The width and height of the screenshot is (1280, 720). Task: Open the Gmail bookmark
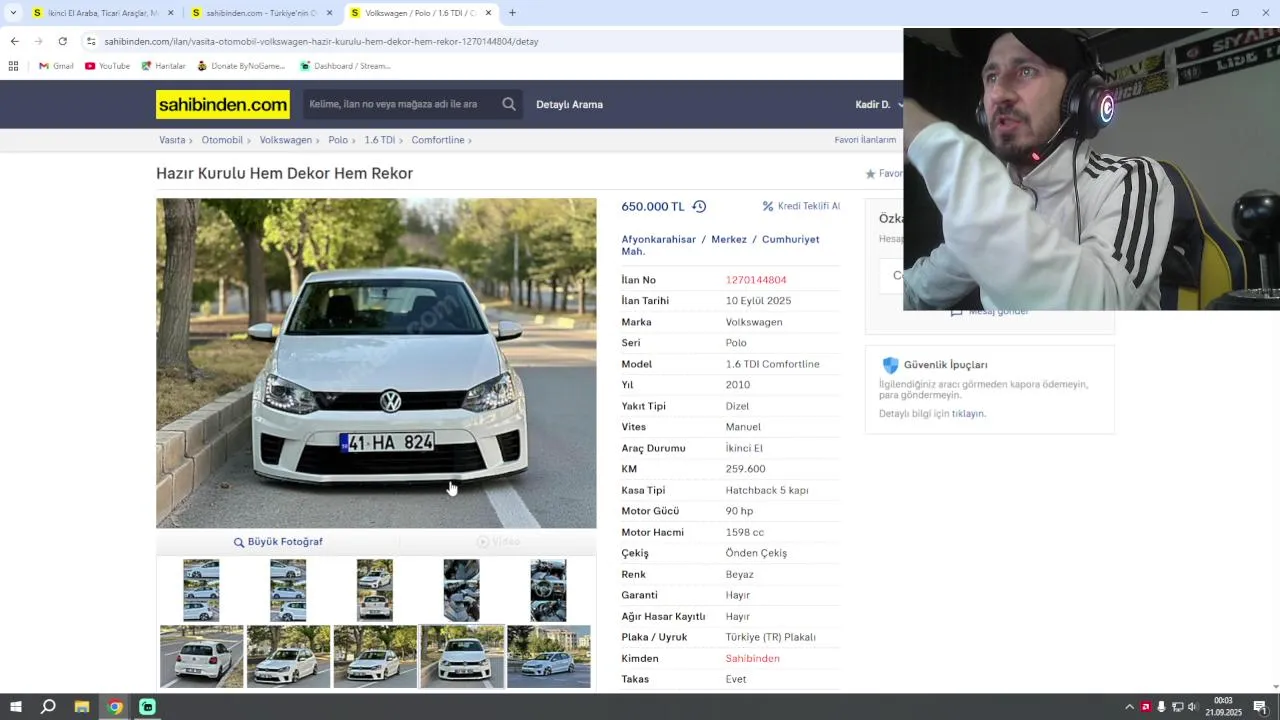pyautogui.click(x=56, y=66)
